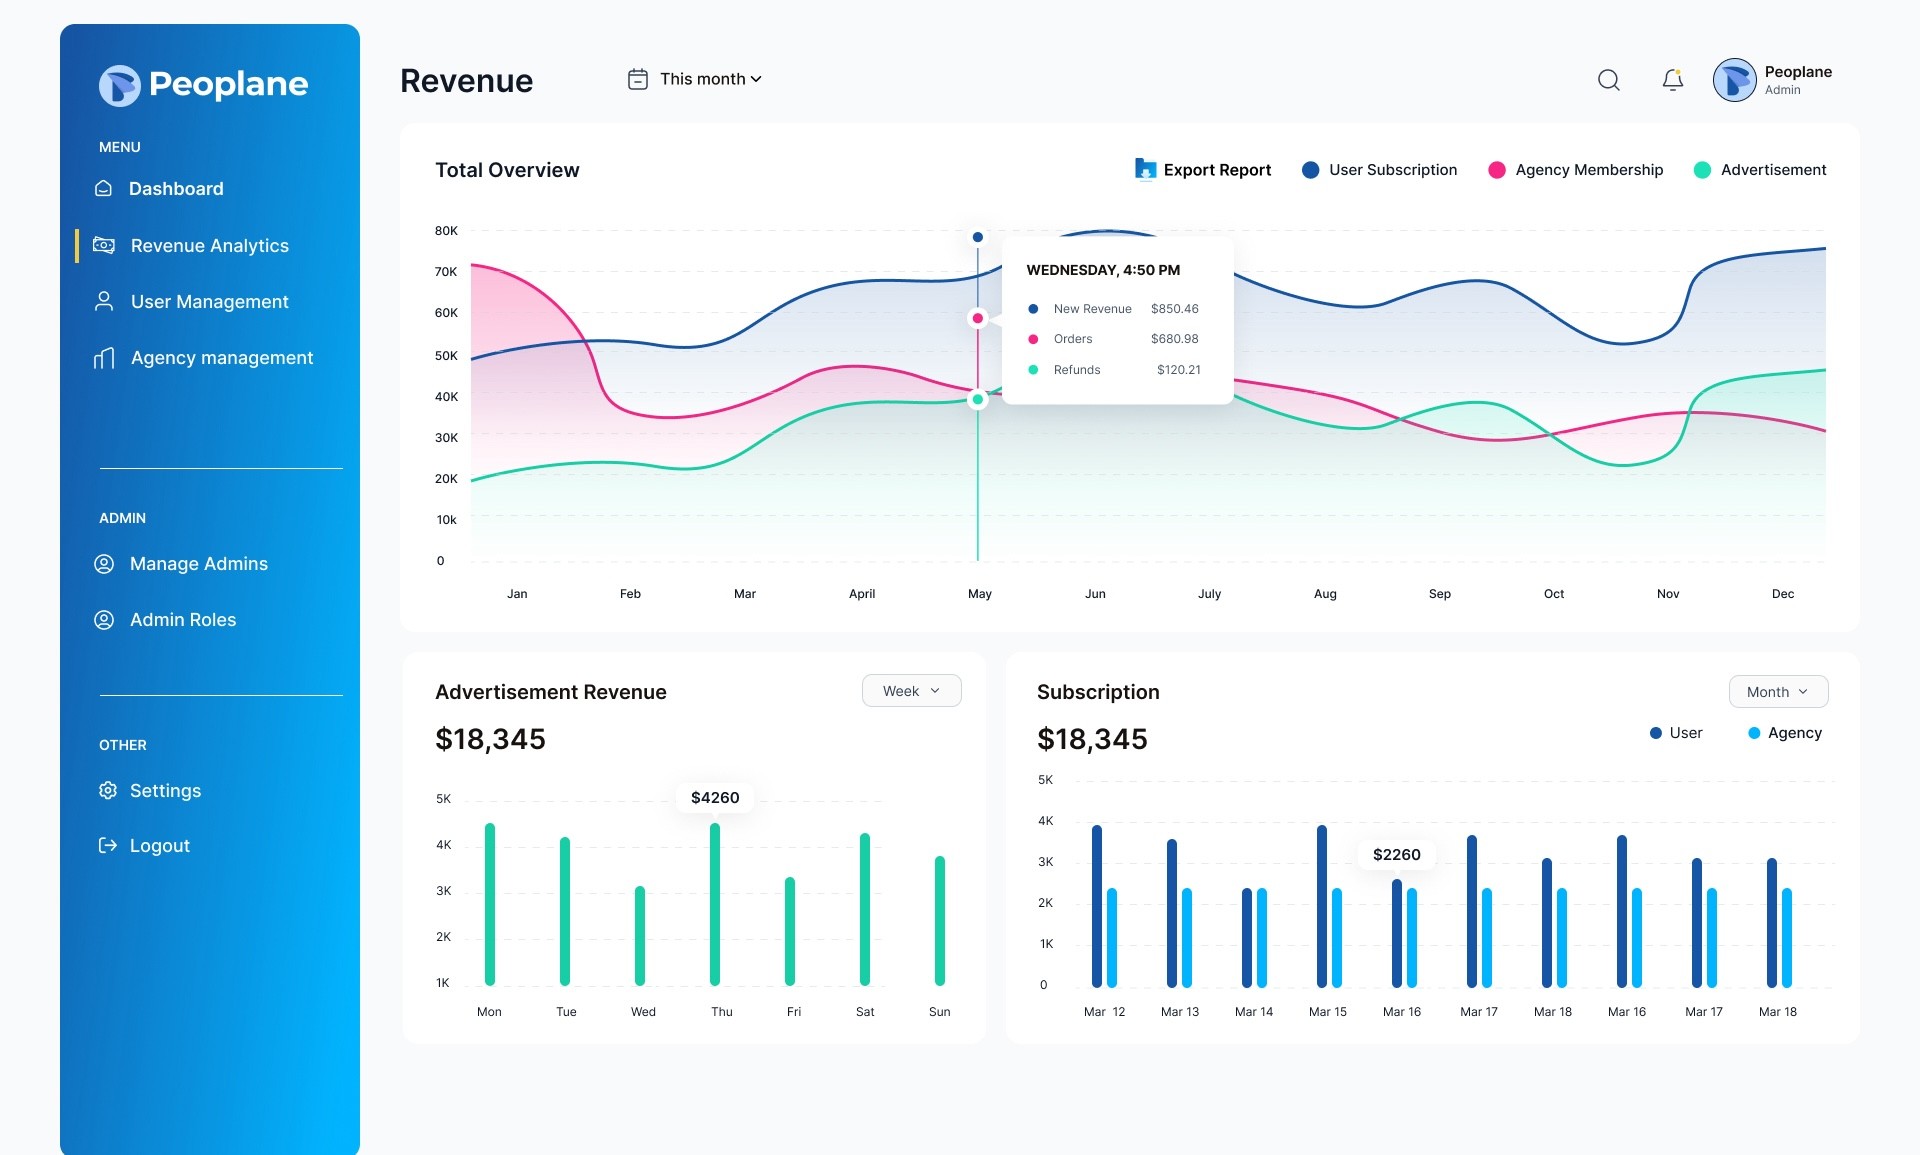Toggle Agency Membership series in legend

[1576, 170]
